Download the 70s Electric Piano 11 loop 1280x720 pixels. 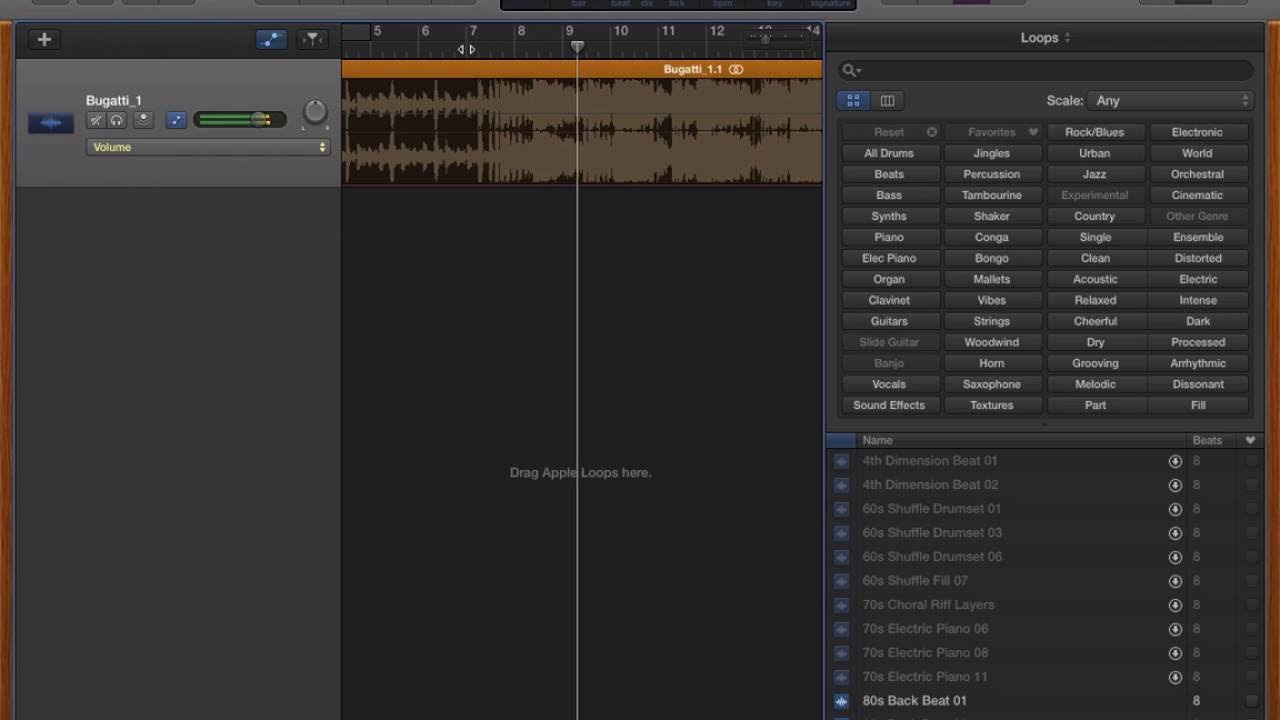(1175, 677)
